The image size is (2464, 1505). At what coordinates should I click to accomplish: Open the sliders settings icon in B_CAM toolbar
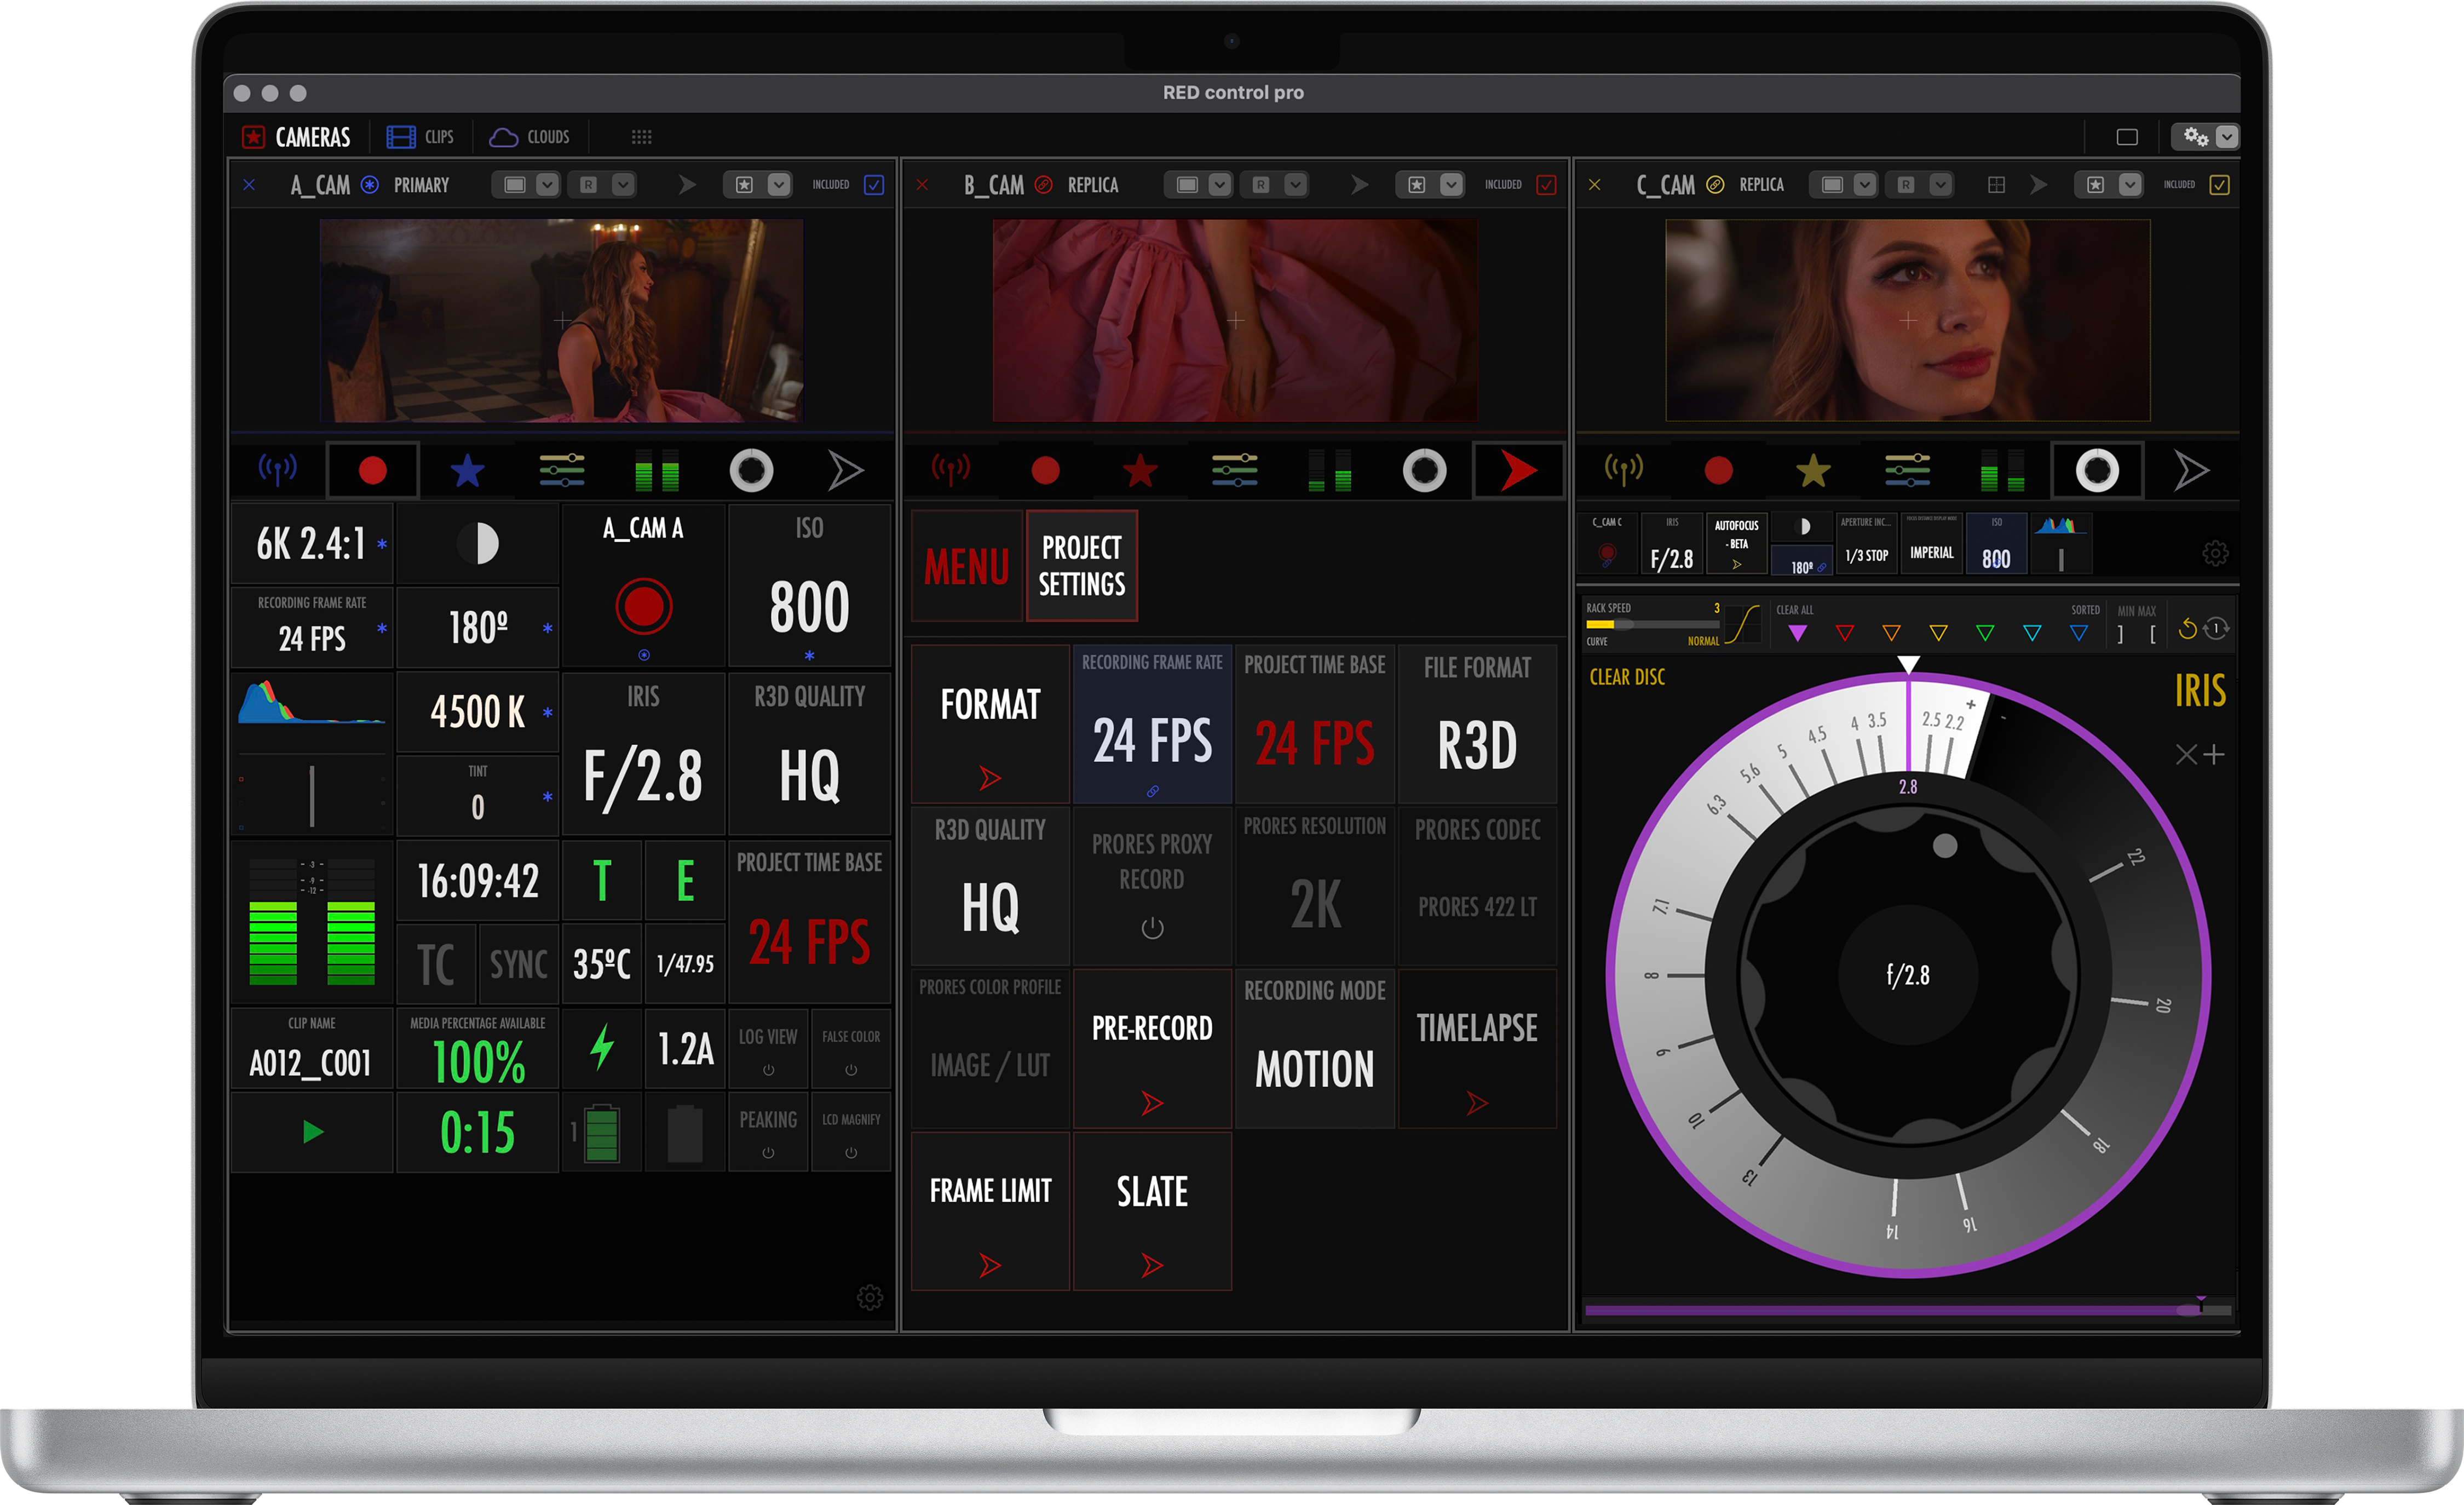(1234, 470)
